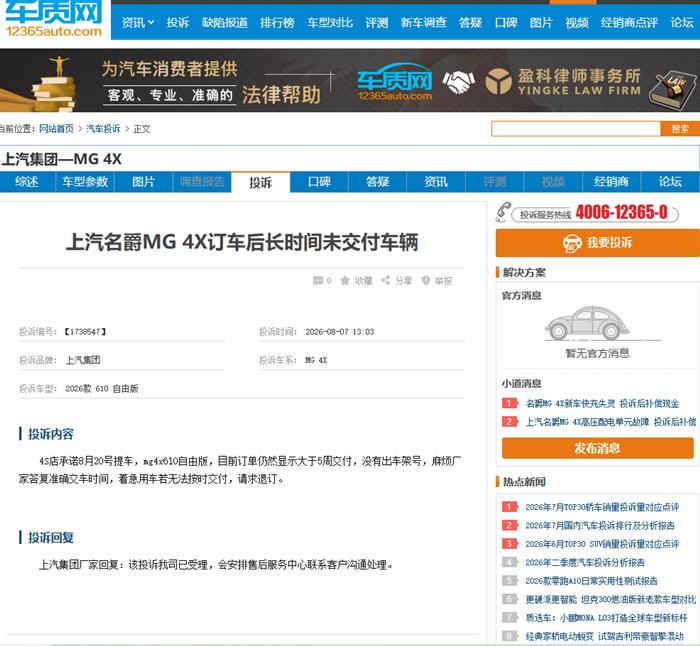Screen dimensions: 700x646
Task: Follow the 网站首页 breadcrumb link
Action: [x=56, y=129]
